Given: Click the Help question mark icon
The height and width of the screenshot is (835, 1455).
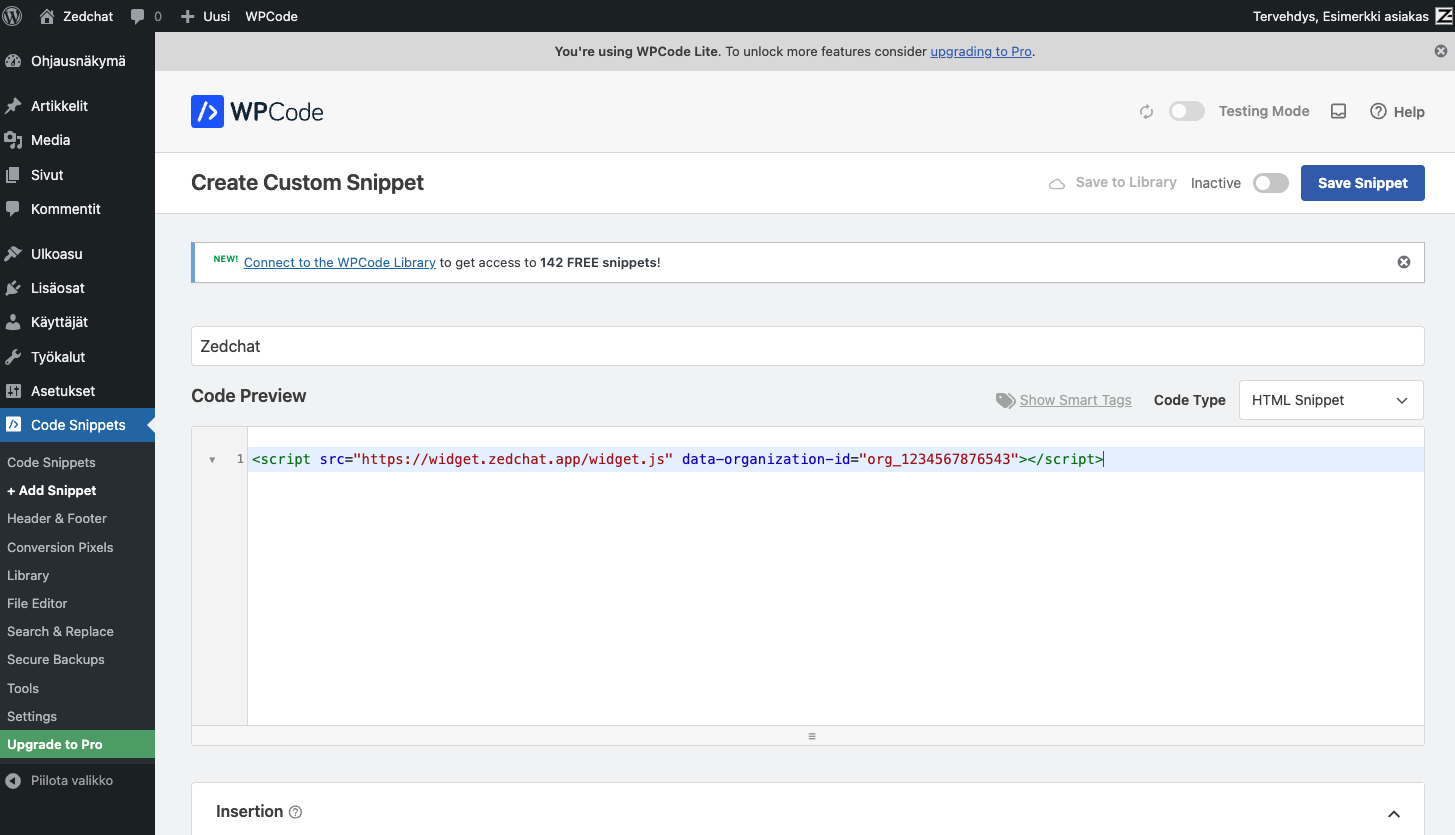Looking at the screenshot, I should [x=1378, y=112].
